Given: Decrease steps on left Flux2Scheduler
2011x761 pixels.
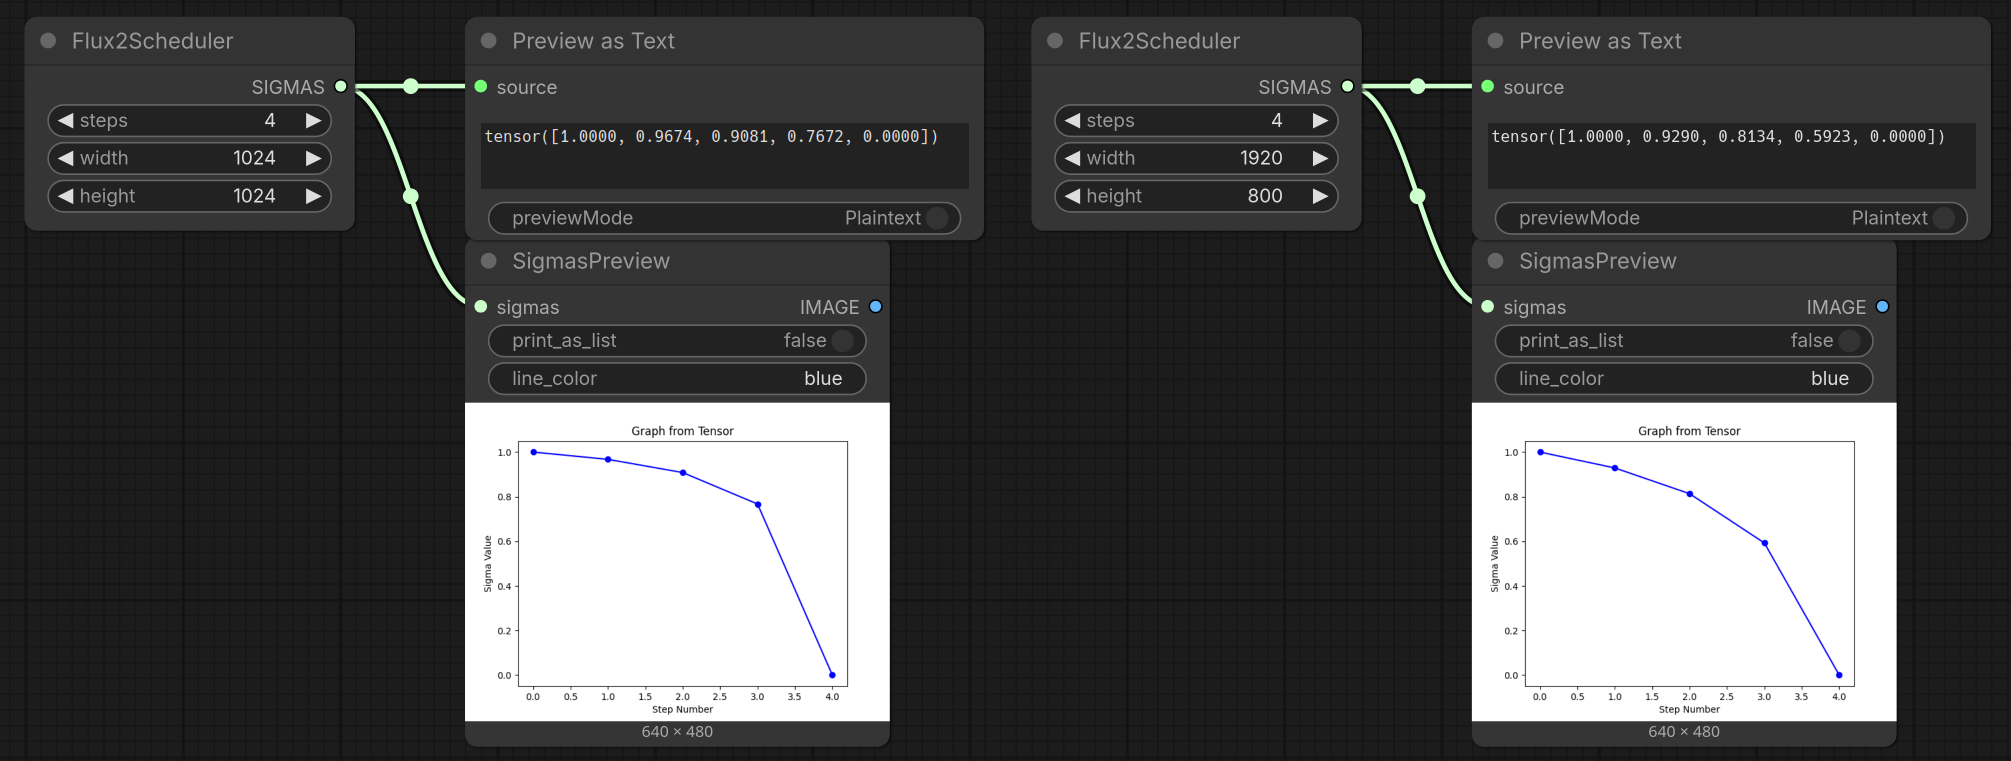Looking at the screenshot, I should click(66, 120).
